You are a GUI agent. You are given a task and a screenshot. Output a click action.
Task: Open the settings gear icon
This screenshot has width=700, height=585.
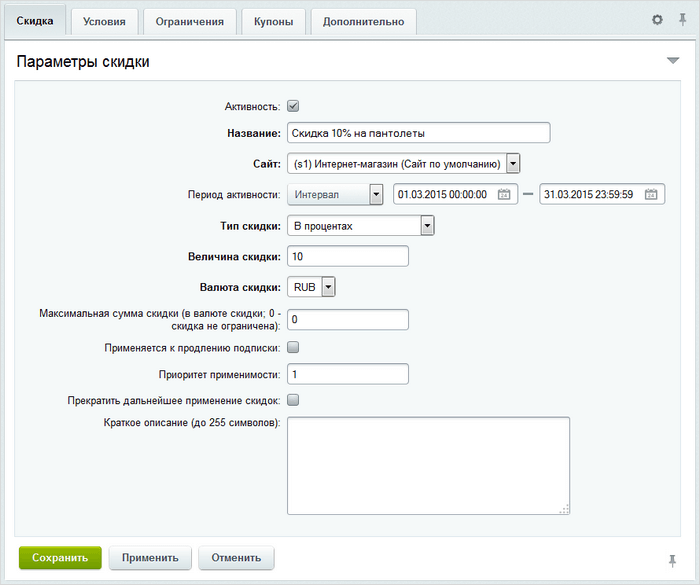coord(657,20)
